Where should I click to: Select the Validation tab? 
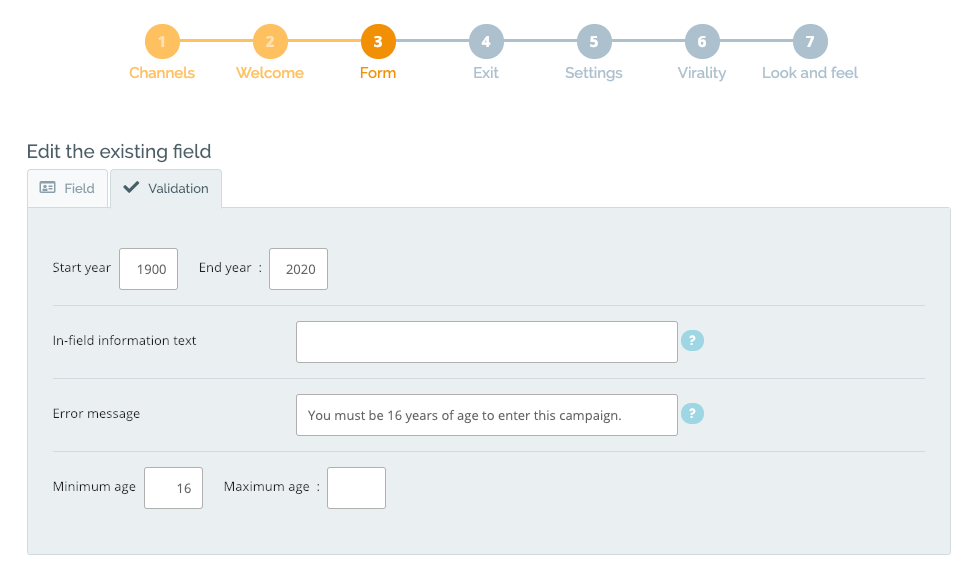click(166, 188)
